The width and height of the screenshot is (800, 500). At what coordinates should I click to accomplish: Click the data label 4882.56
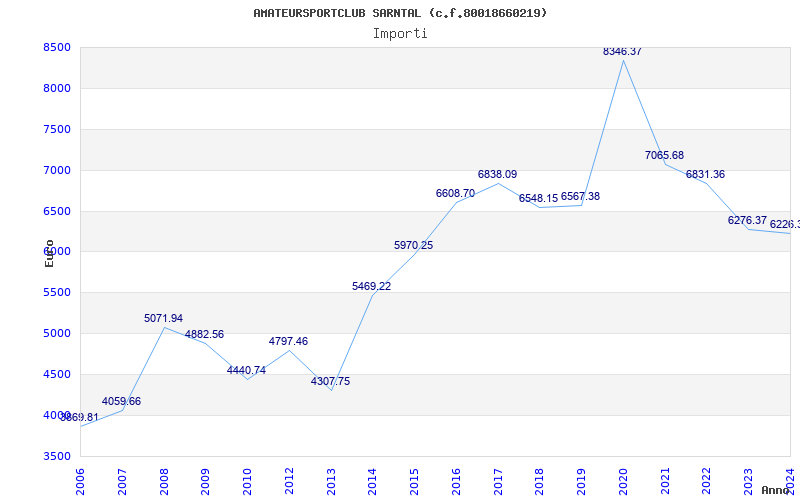[204, 335]
